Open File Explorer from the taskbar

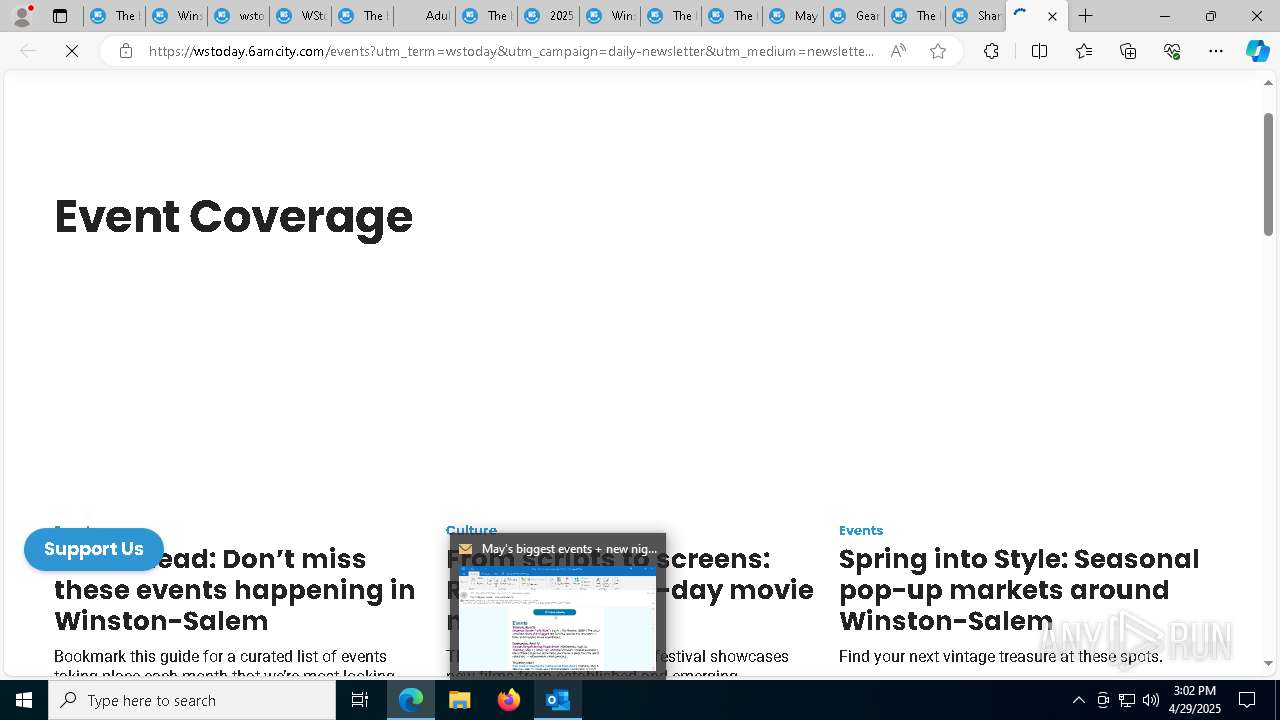tap(460, 700)
